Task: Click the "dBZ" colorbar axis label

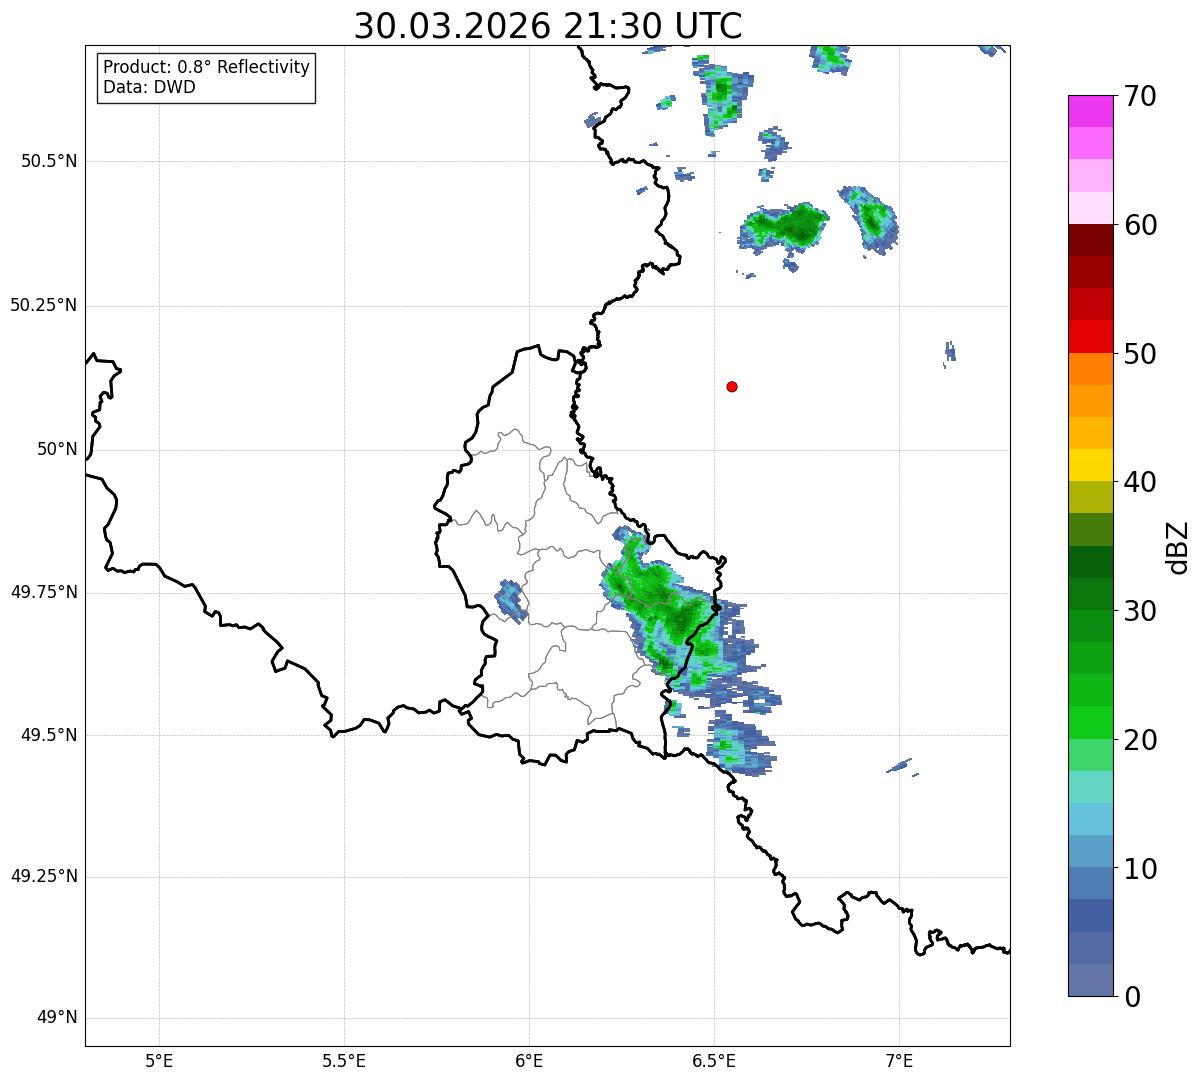Action: coord(1179,546)
